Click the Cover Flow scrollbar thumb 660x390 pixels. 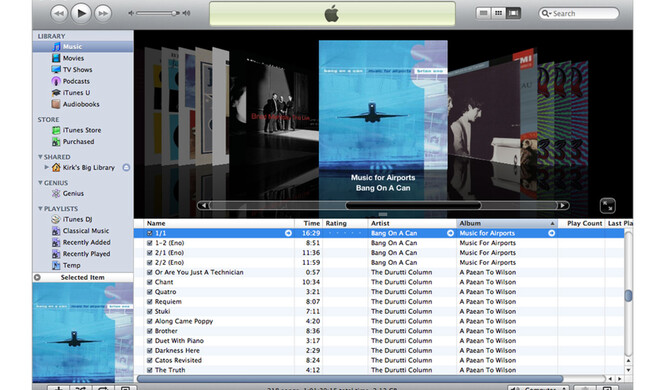coord(413,206)
